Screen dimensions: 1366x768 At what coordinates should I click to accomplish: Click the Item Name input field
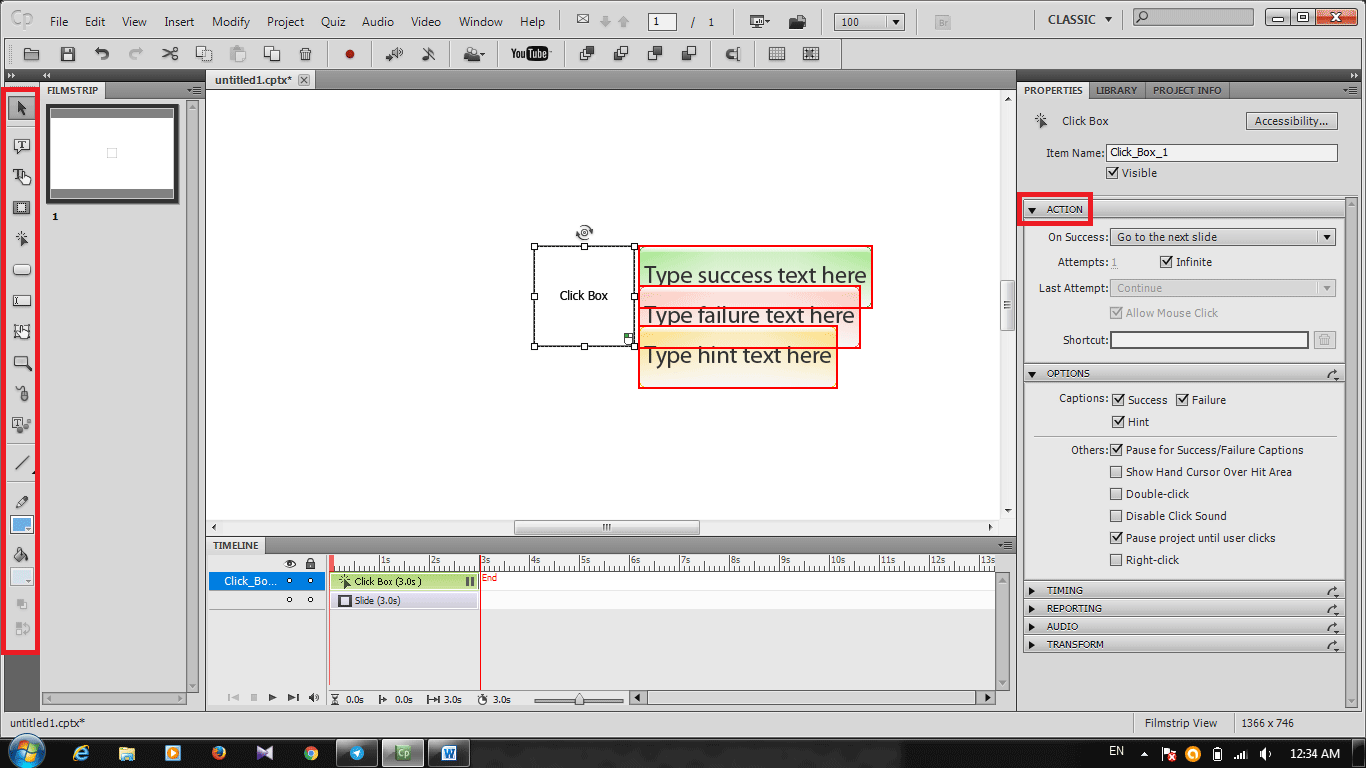pyautogui.click(x=1221, y=153)
